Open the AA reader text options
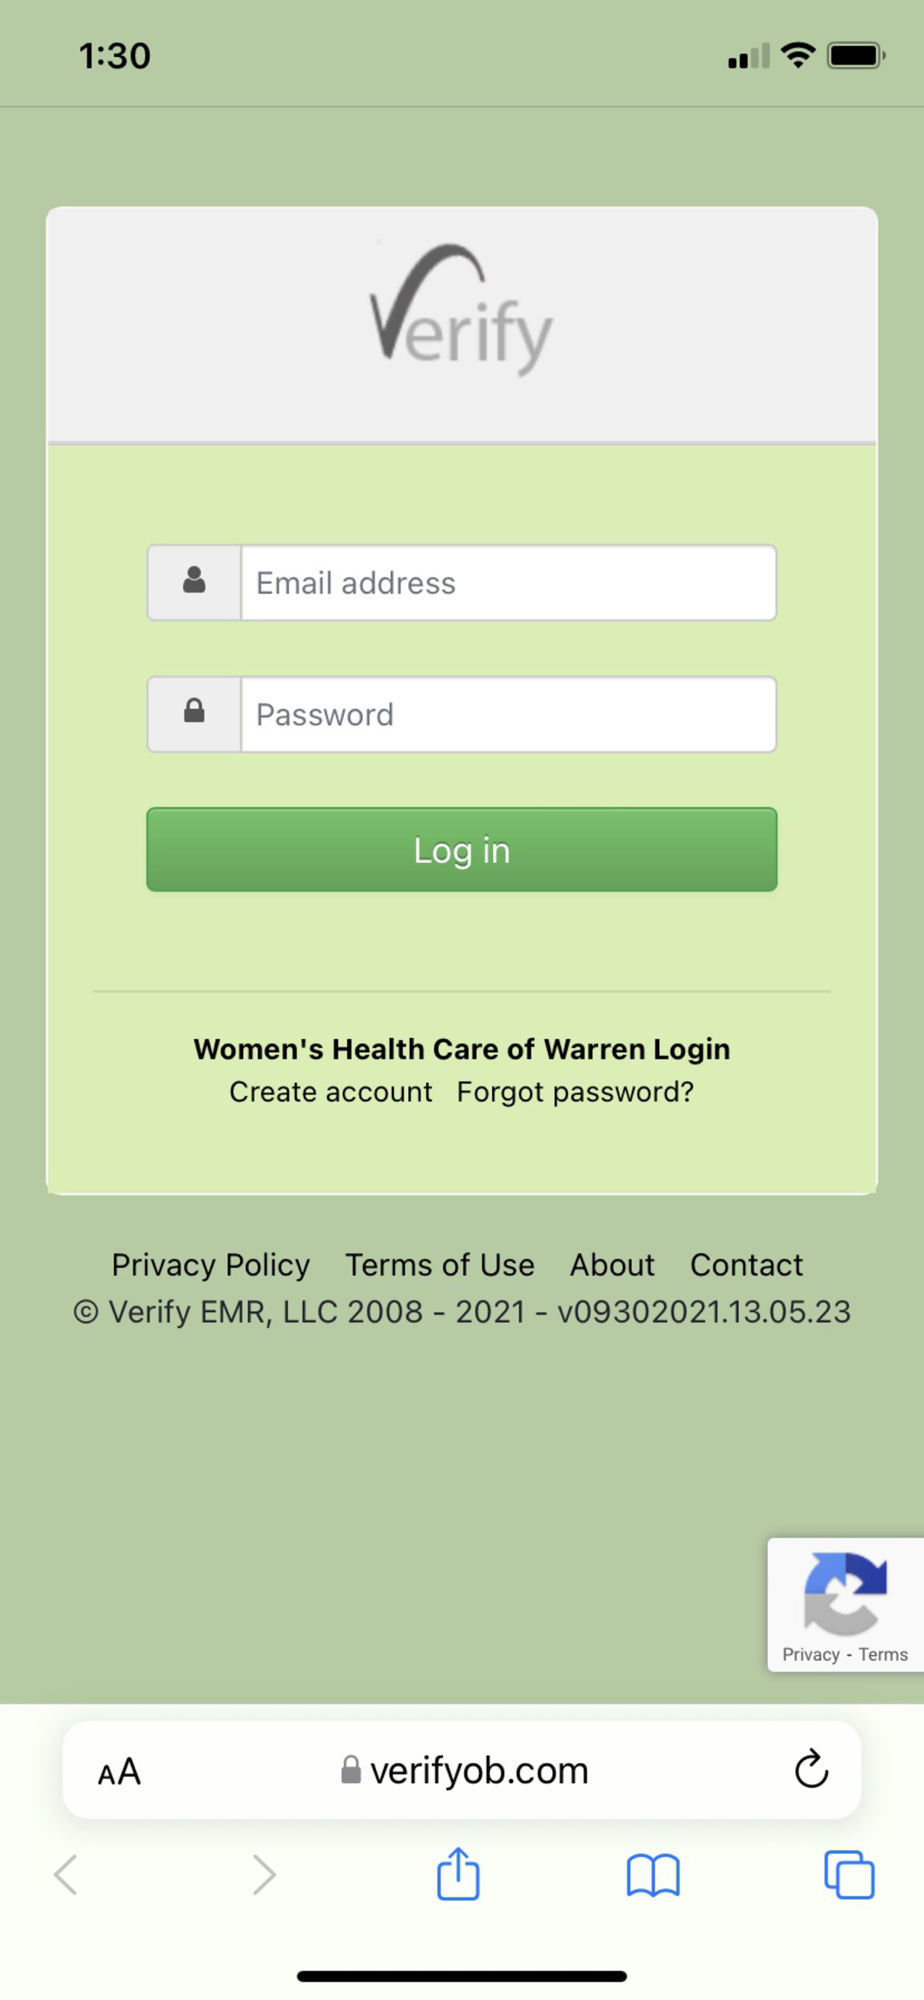 point(119,1772)
